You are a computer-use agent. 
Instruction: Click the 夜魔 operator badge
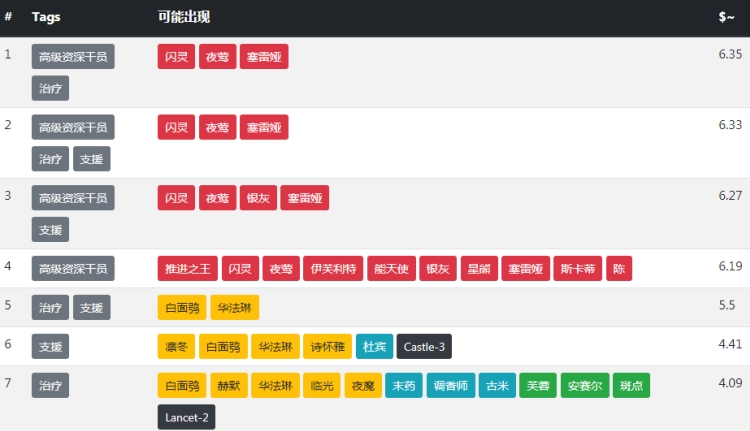coord(362,385)
